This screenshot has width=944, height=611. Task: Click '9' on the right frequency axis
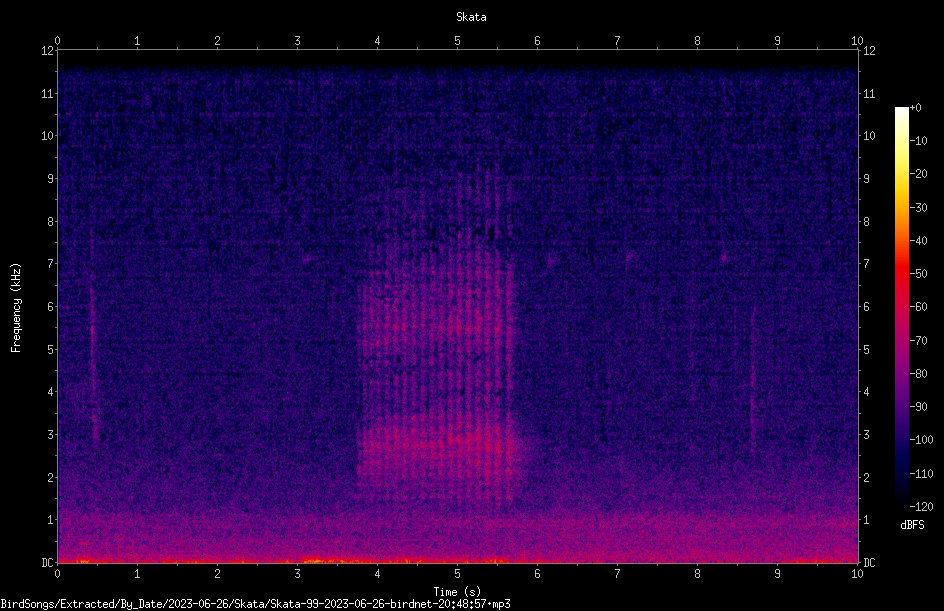[x=866, y=178]
